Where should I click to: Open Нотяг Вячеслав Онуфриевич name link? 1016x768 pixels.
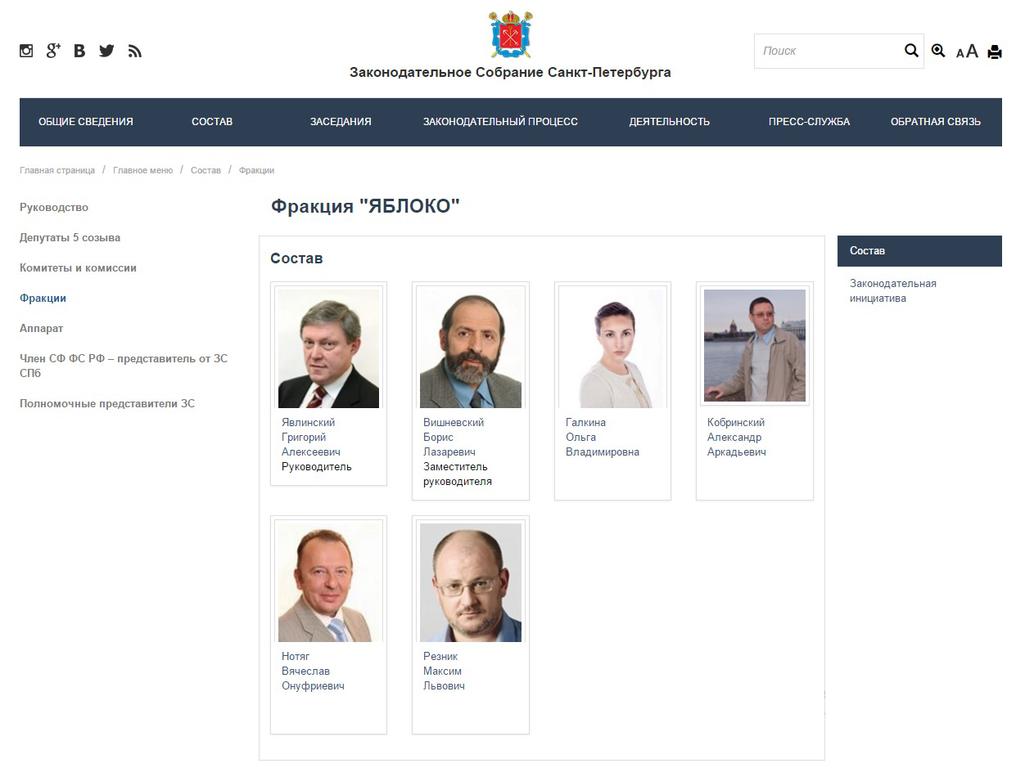pos(313,671)
